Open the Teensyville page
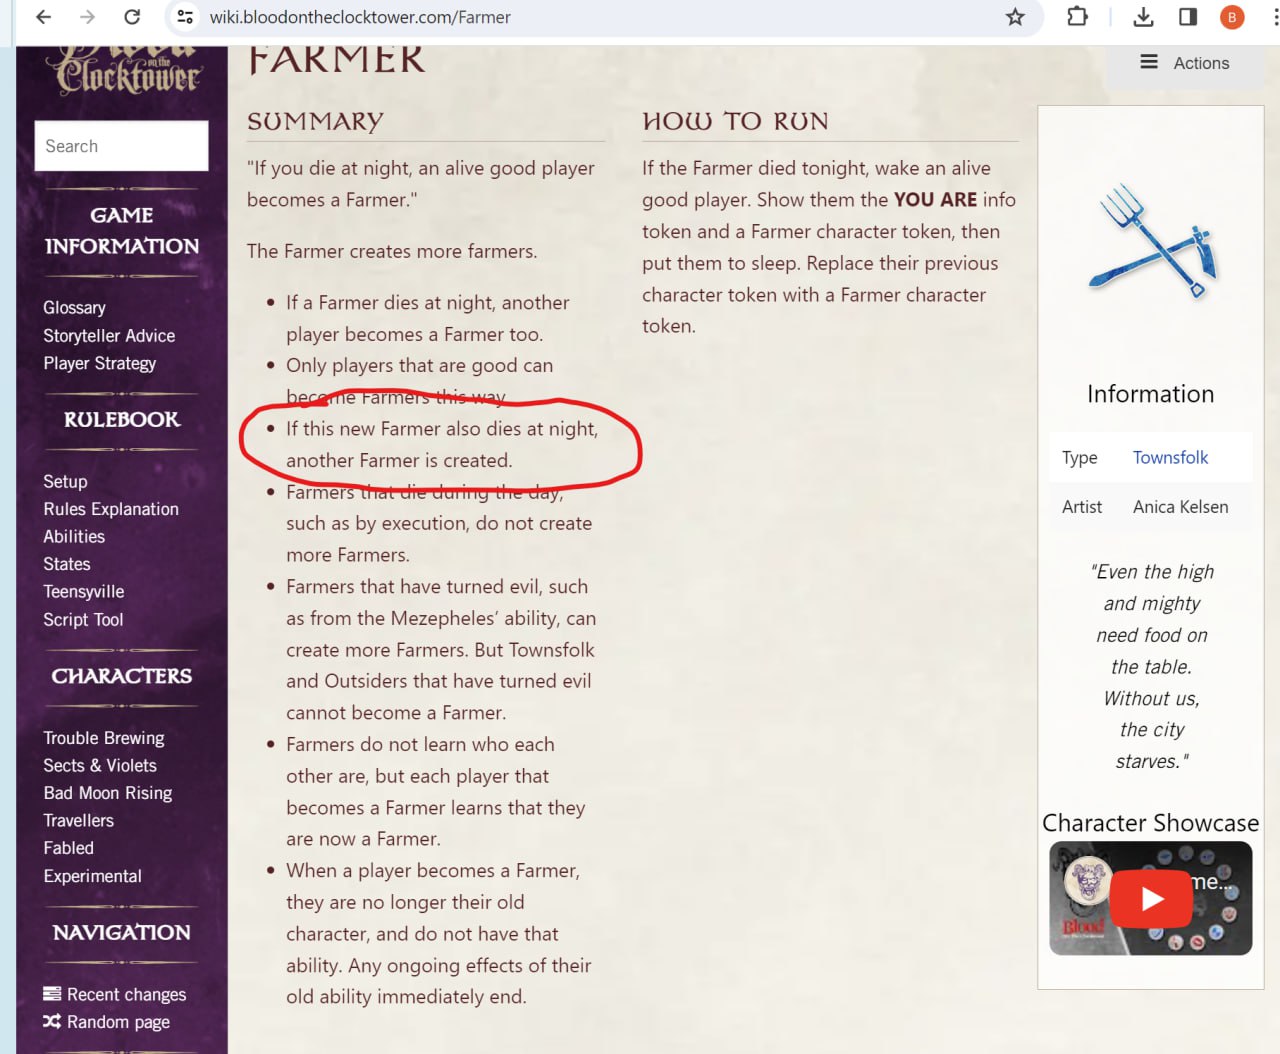This screenshot has width=1280, height=1054. pyautogui.click(x=84, y=591)
